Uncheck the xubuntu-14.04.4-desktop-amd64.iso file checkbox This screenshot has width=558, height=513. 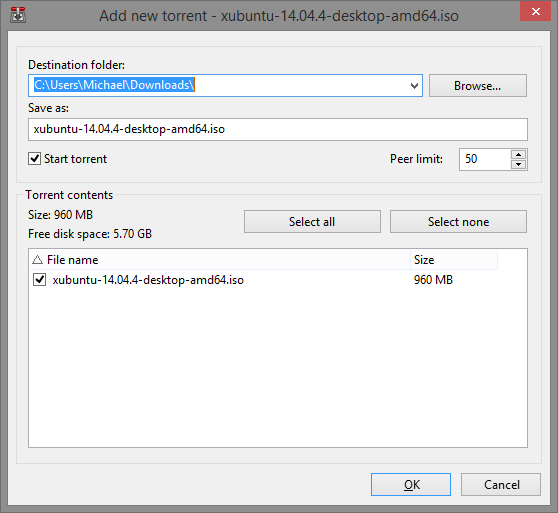[40, 280]
